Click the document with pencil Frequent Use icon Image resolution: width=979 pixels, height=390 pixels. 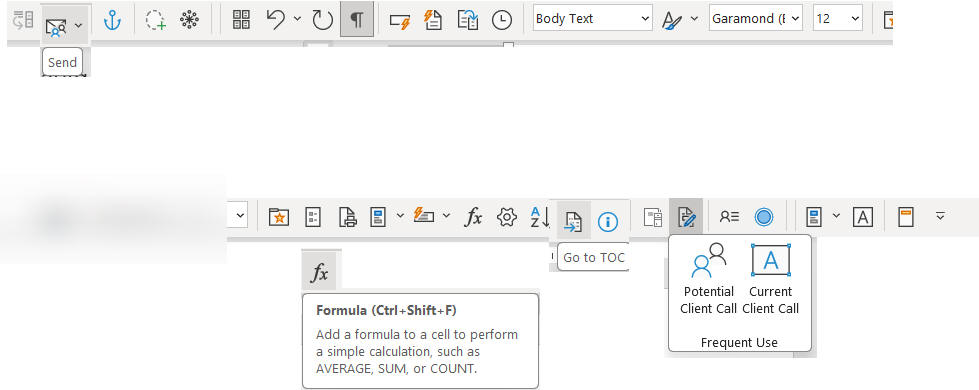tap(686, 217)
